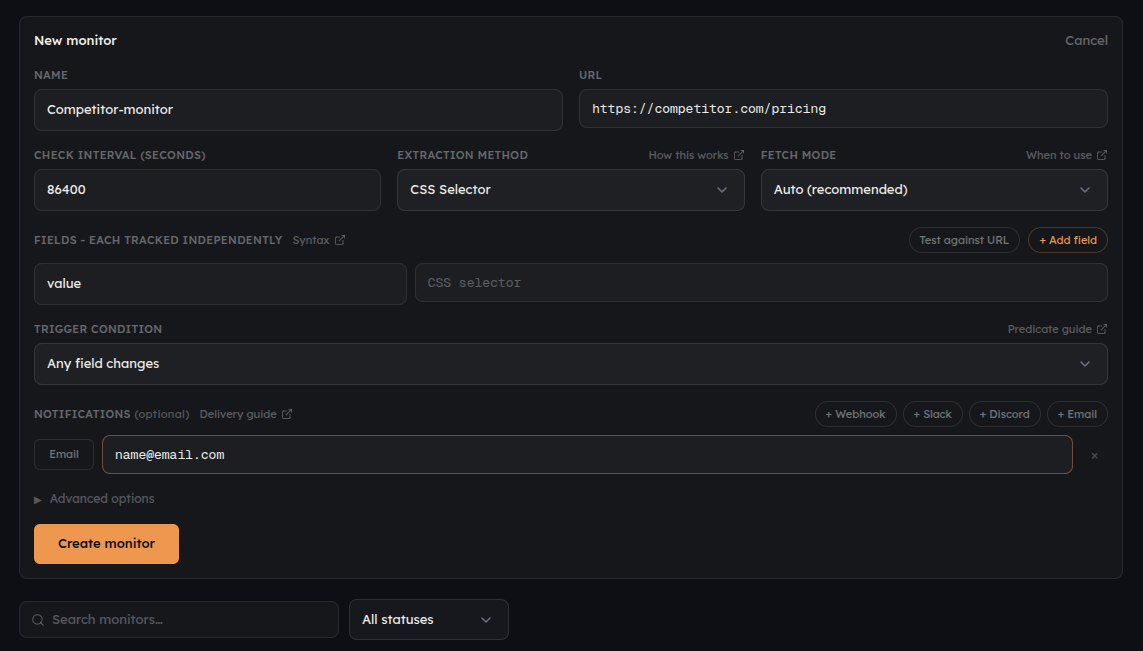Image resolution: width=1143 pixels, height=651 pixels.
Task: Click the magnifier icon in Search monitors
Action: click(38, 620)
